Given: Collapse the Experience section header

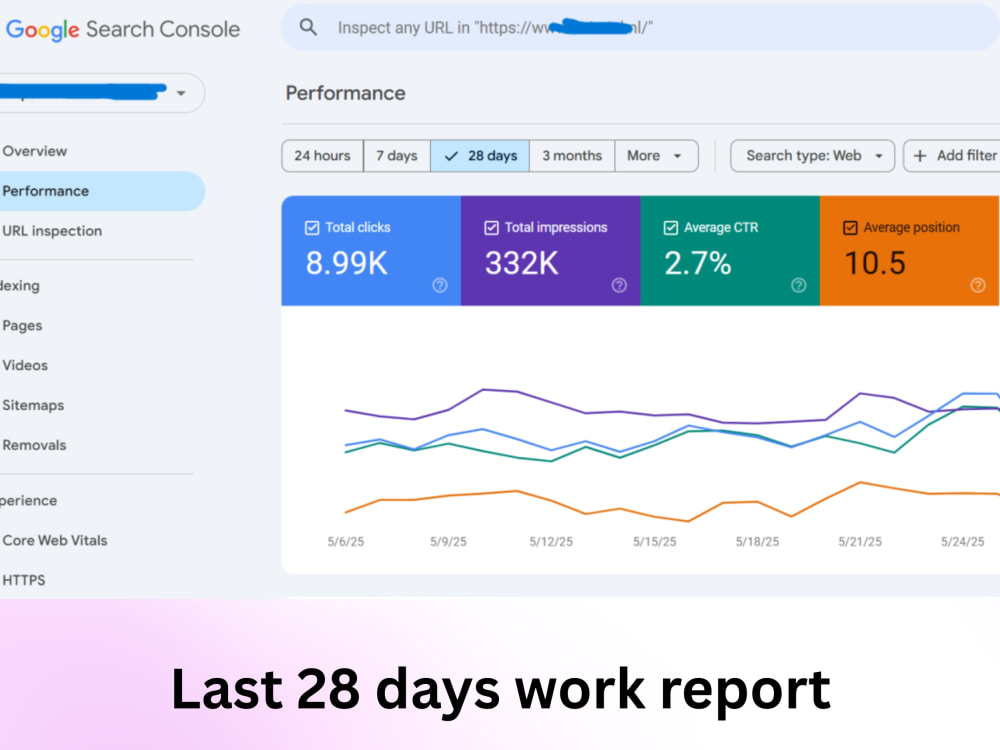Looking at the screenshot, I should click(29, 501).
